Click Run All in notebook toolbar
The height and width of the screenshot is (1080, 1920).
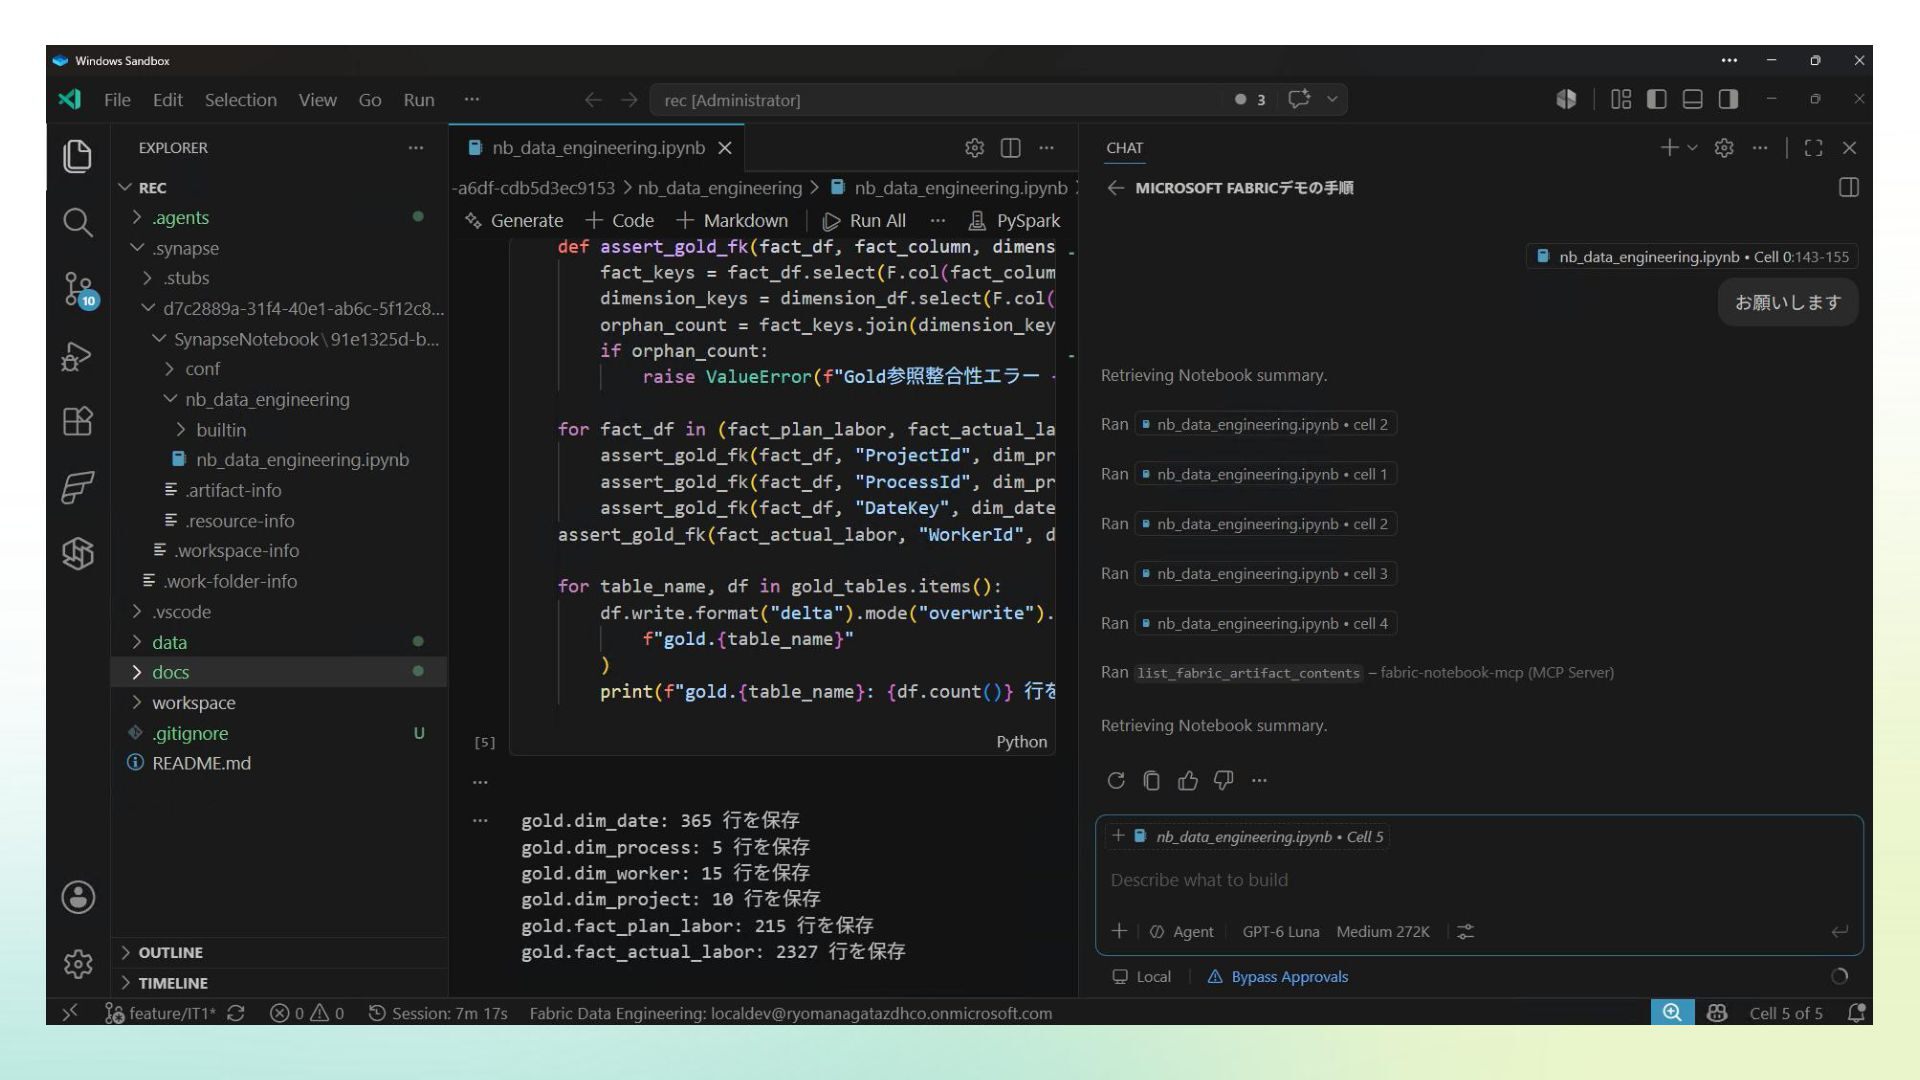coord(864,221)
